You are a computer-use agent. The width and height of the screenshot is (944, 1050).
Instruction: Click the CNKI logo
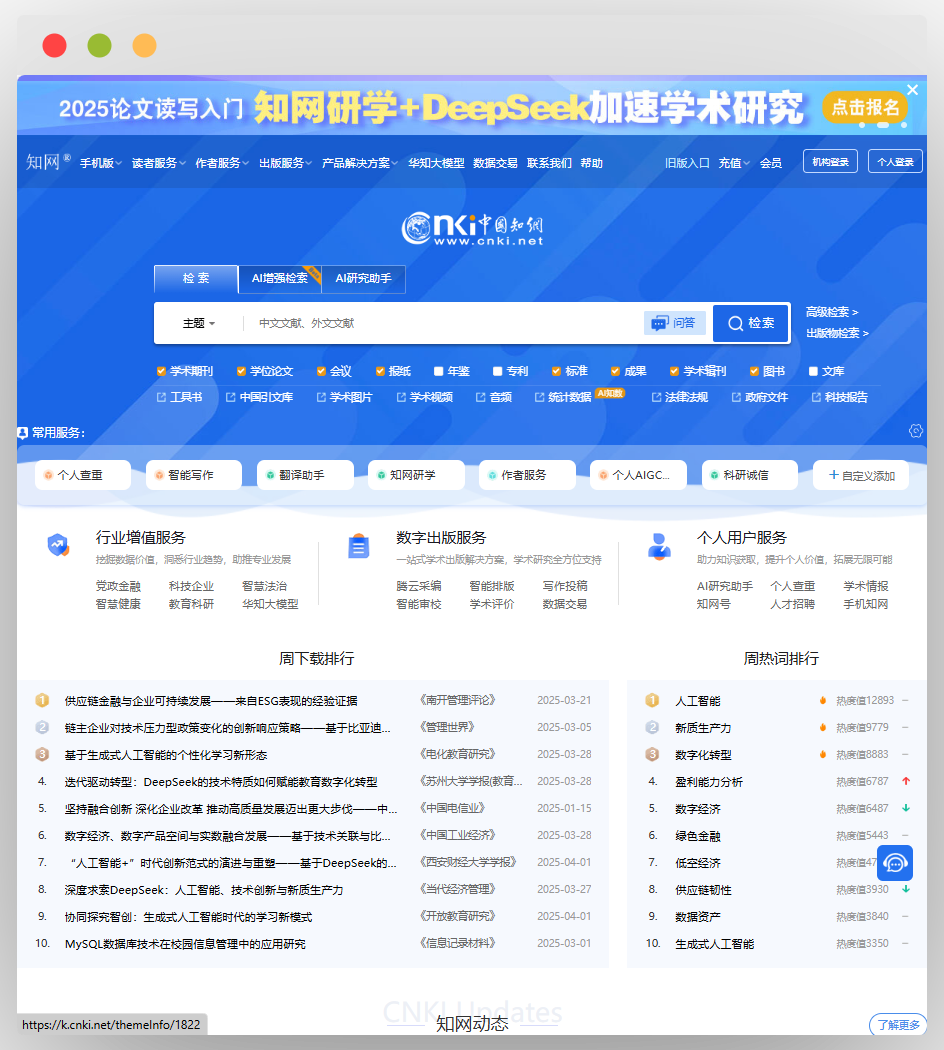point(472,229)
